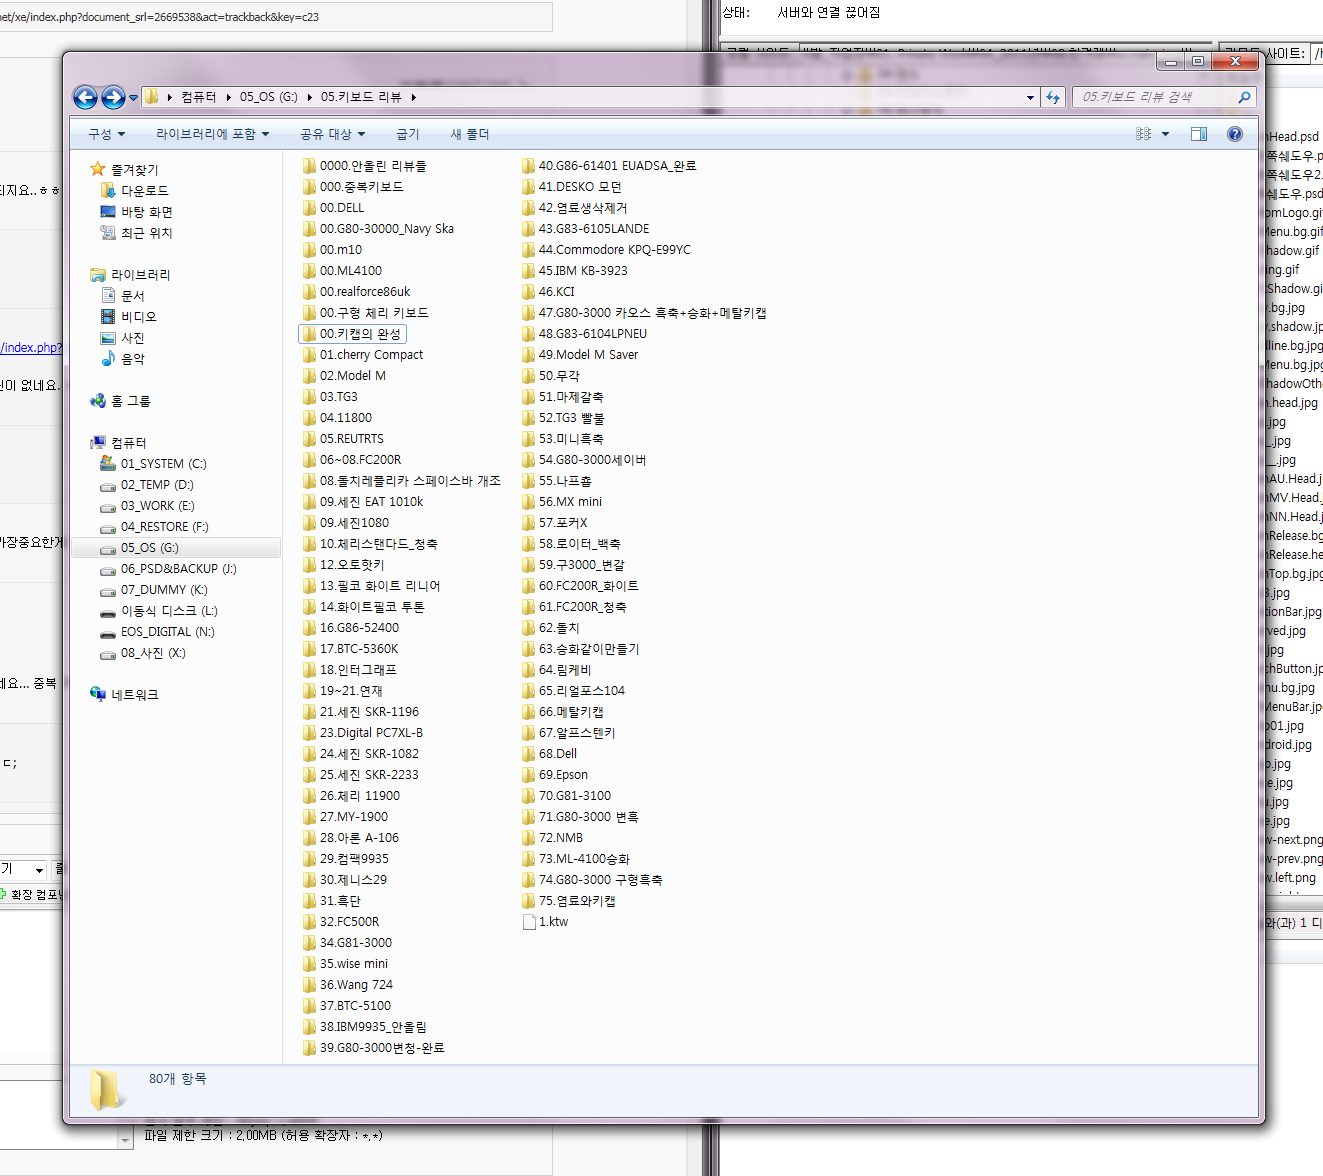Open the 음악 library
The width and height of the screenshot is (1323, 1176).
point(123,359)
